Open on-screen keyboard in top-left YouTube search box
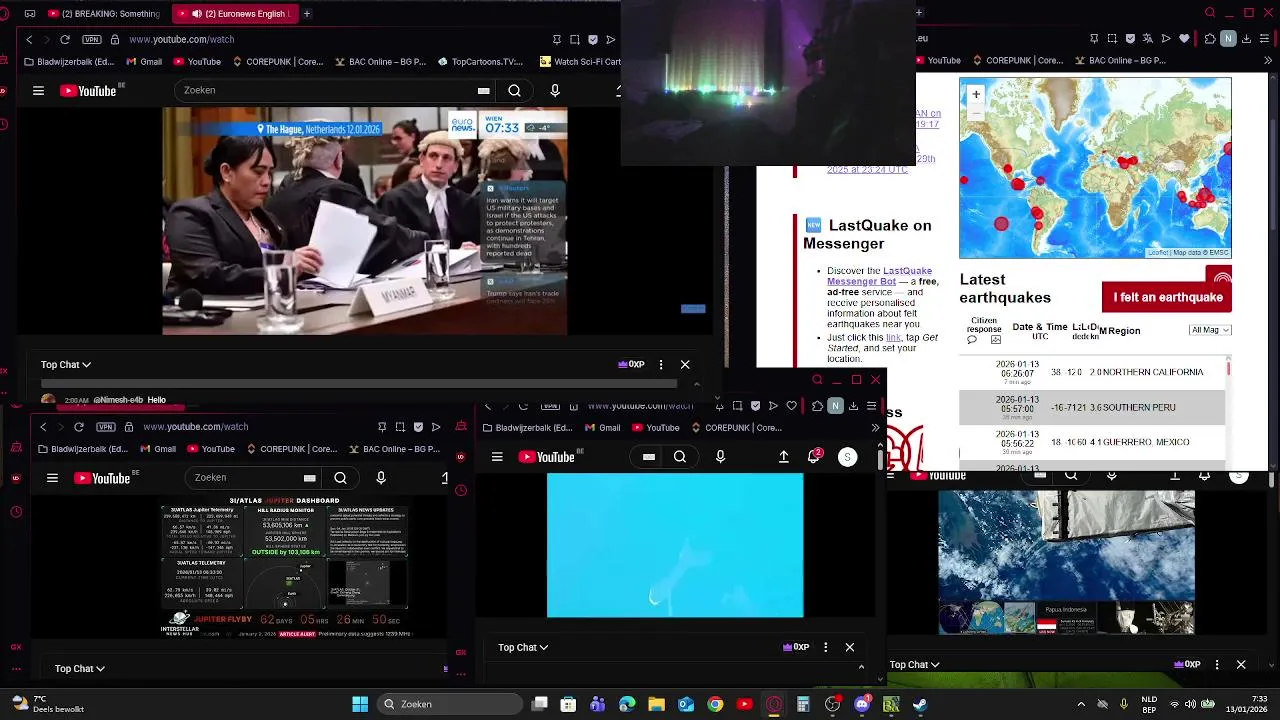The width and height of the screenshot is (1280, 720). [484, 90]
